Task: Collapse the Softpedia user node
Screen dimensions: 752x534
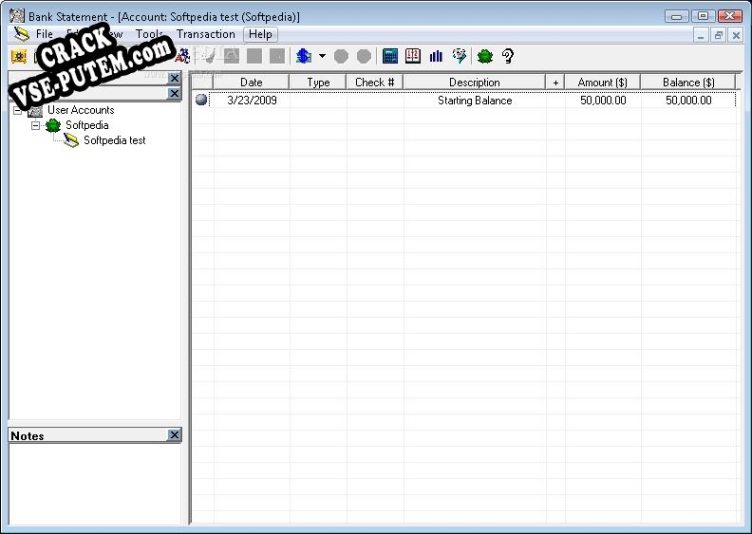Action: pyautogui.click(x=35, y=126)
